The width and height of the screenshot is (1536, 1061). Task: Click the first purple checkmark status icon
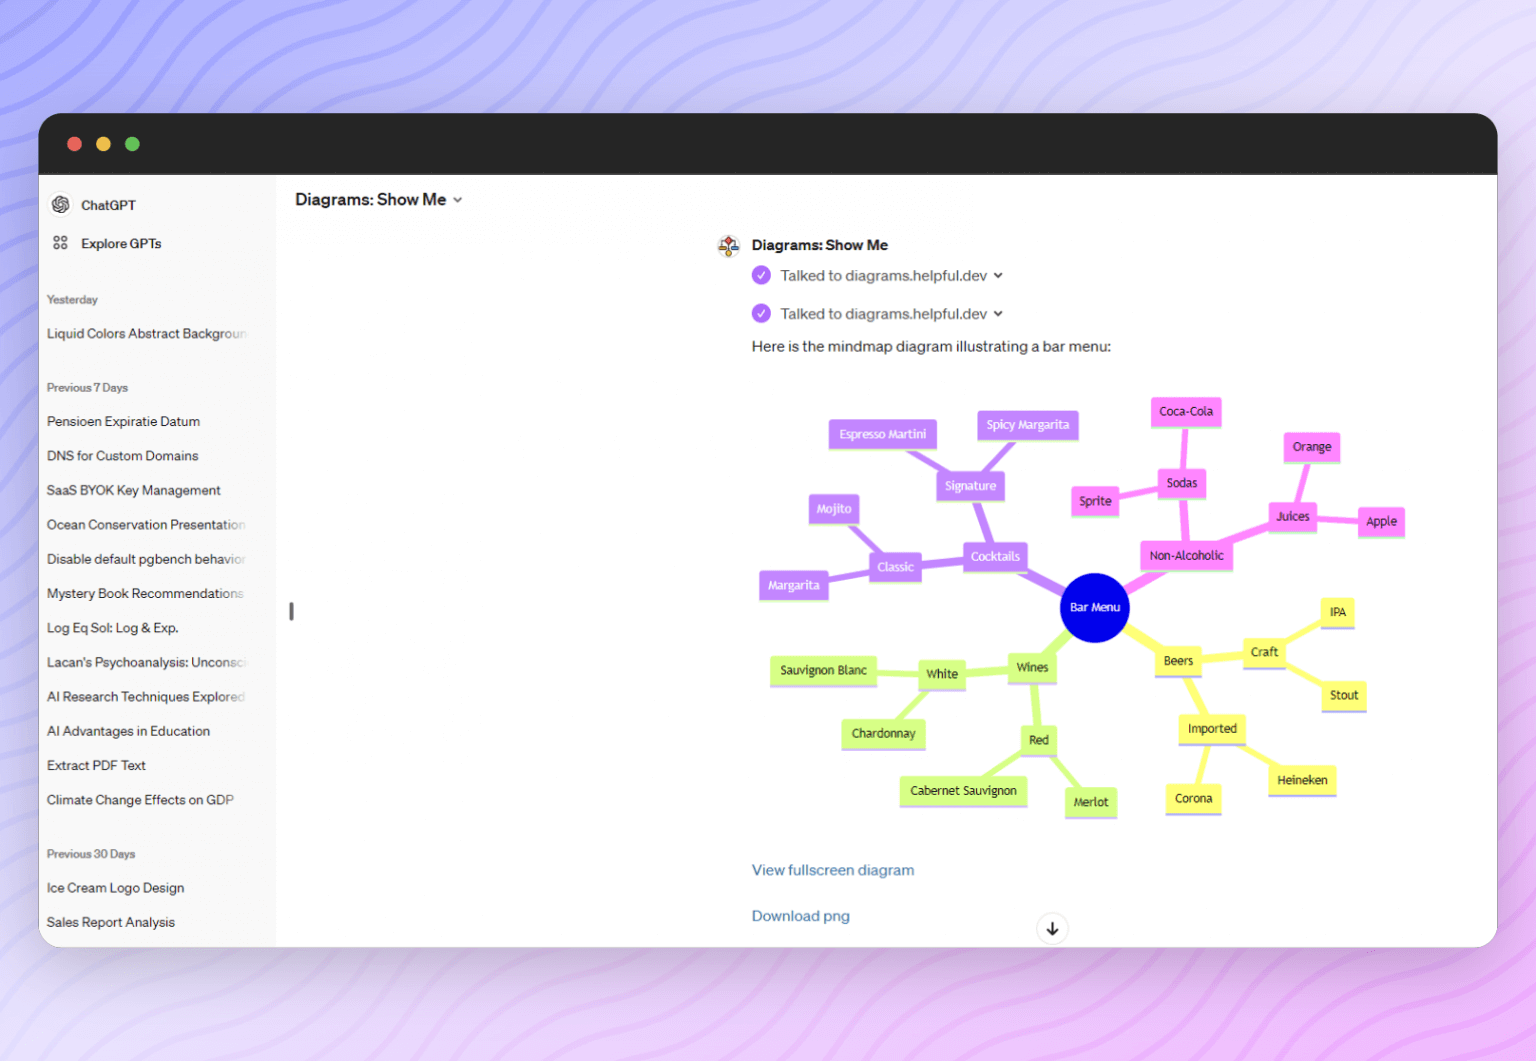[x=762, y=276]
